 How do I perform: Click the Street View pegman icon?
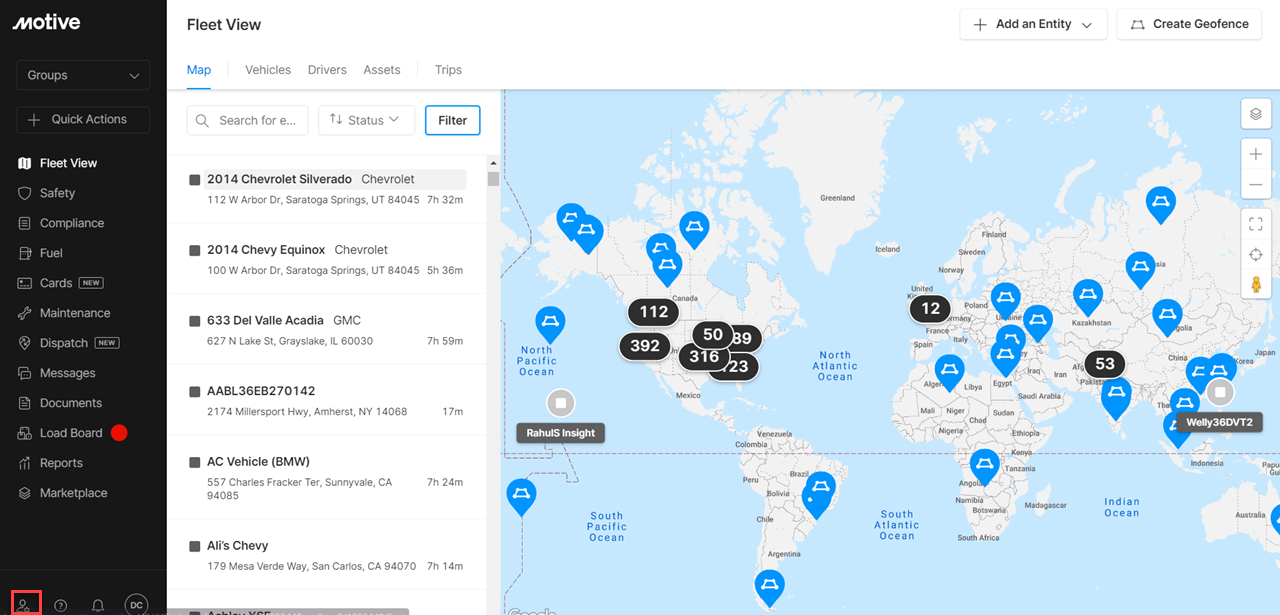(1256, 284)
